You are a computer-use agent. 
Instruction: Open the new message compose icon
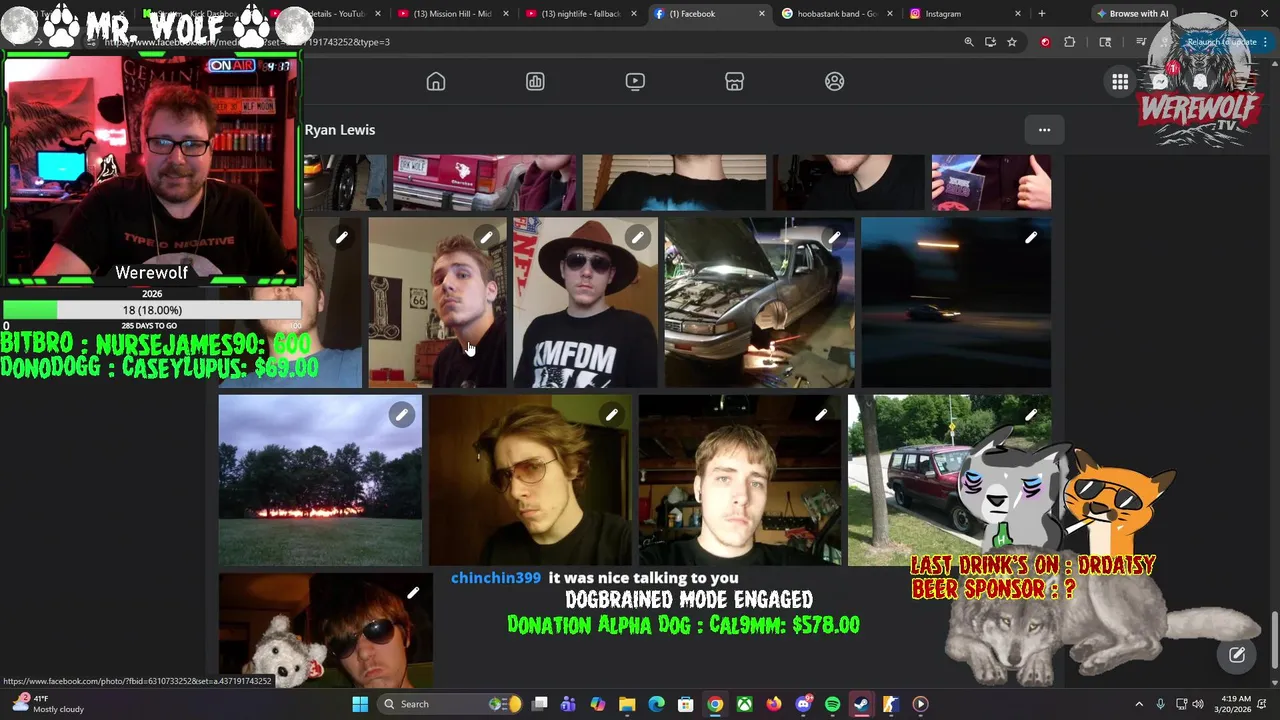(x=1237, y=655)
